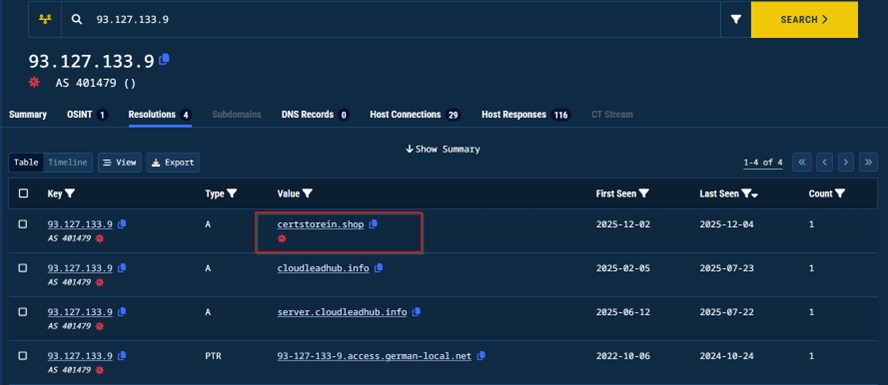Open filter for the Value column
888x385 pixels.
307,194
